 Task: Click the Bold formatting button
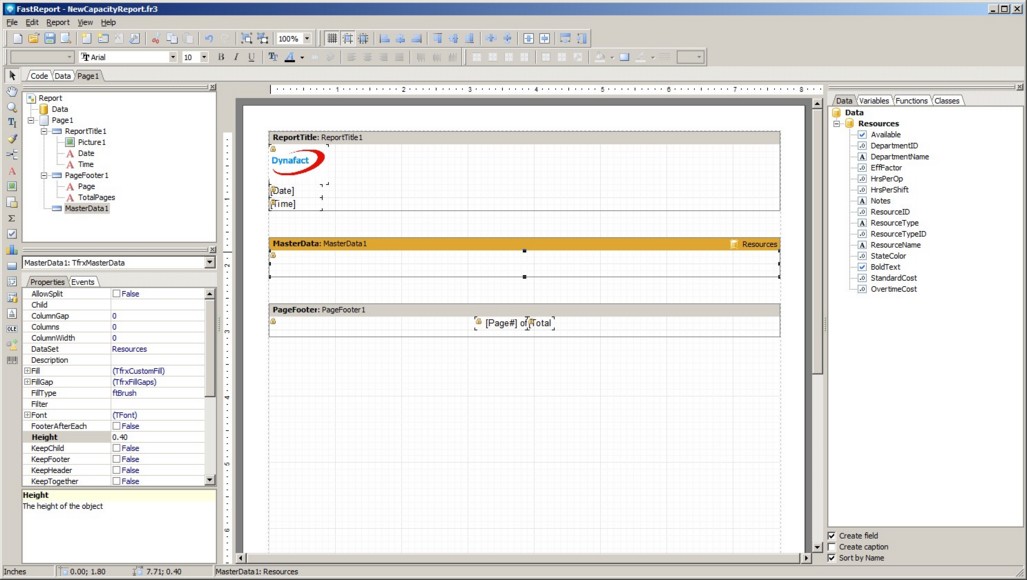click(221, 57)
